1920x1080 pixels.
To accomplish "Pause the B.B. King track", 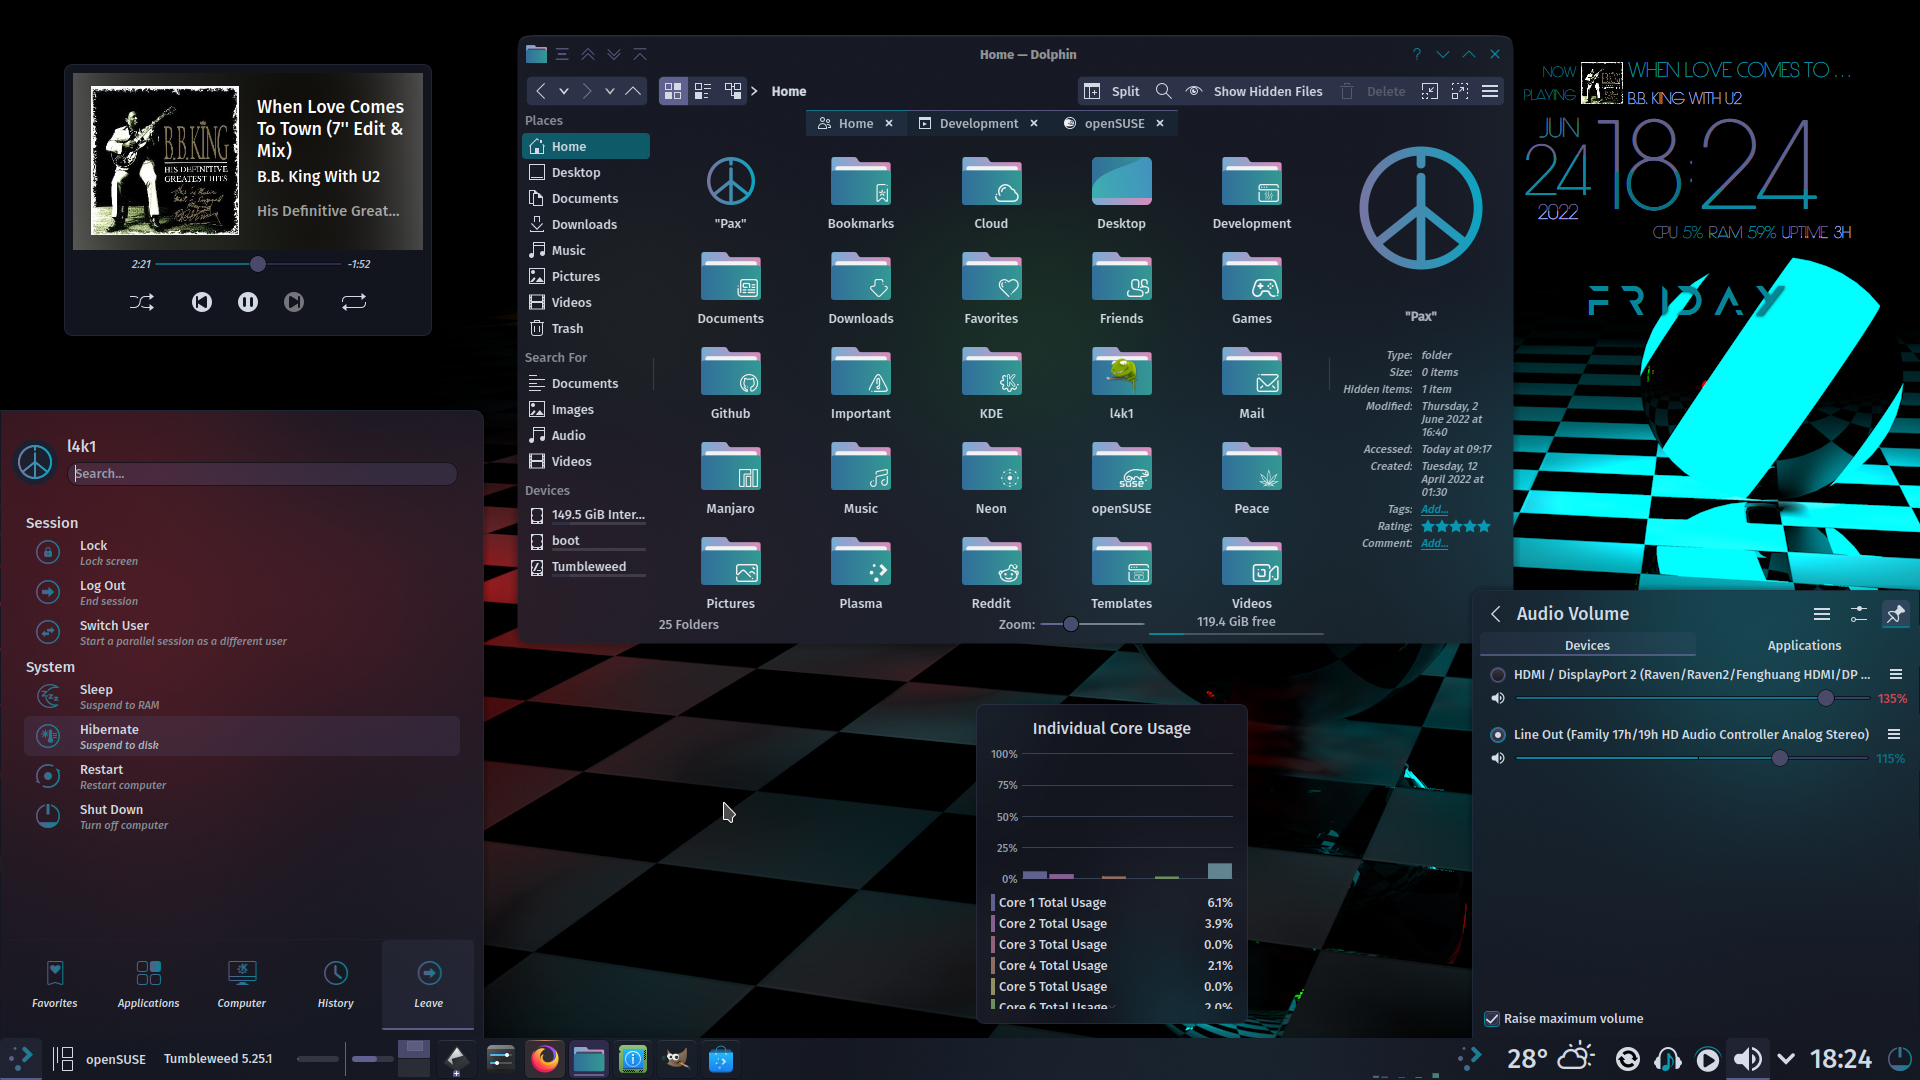I will tap(248, 302).
